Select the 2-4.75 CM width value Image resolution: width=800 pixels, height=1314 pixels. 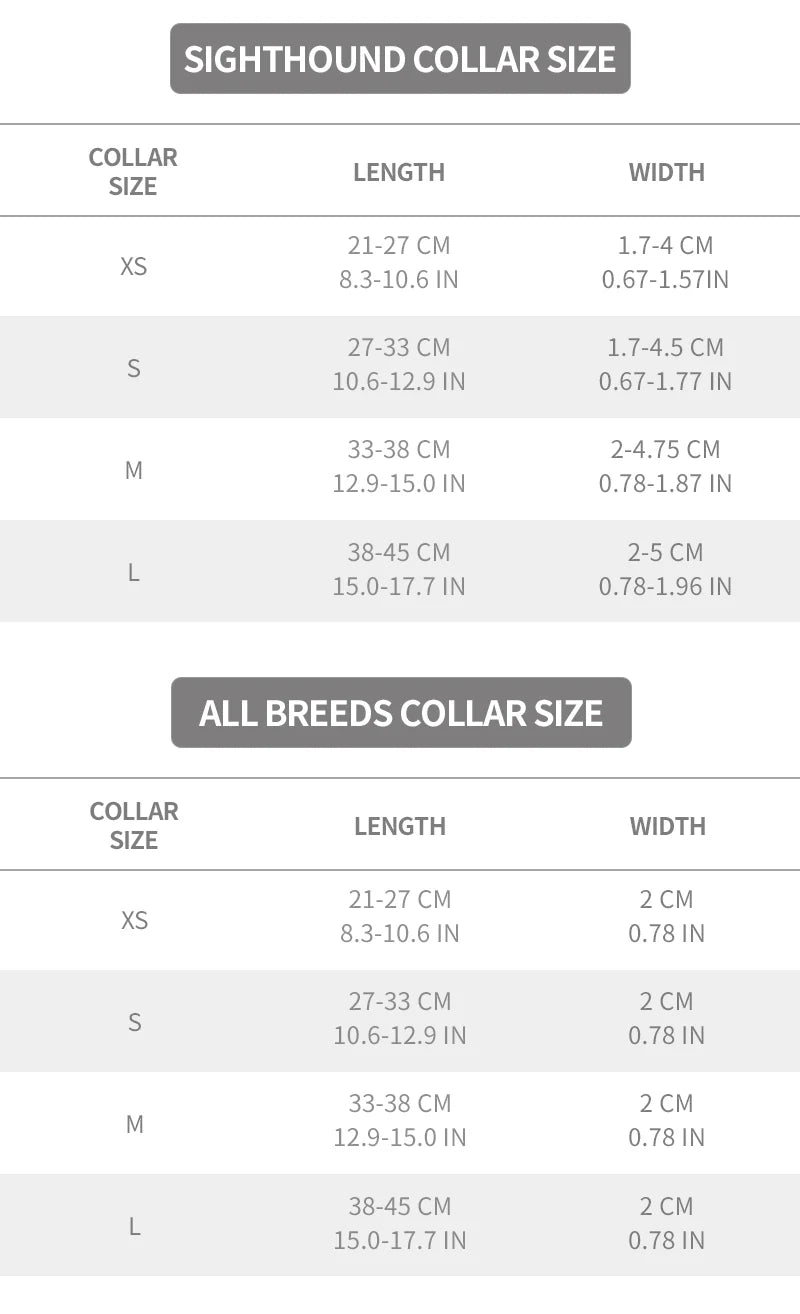tap(666, 450)
